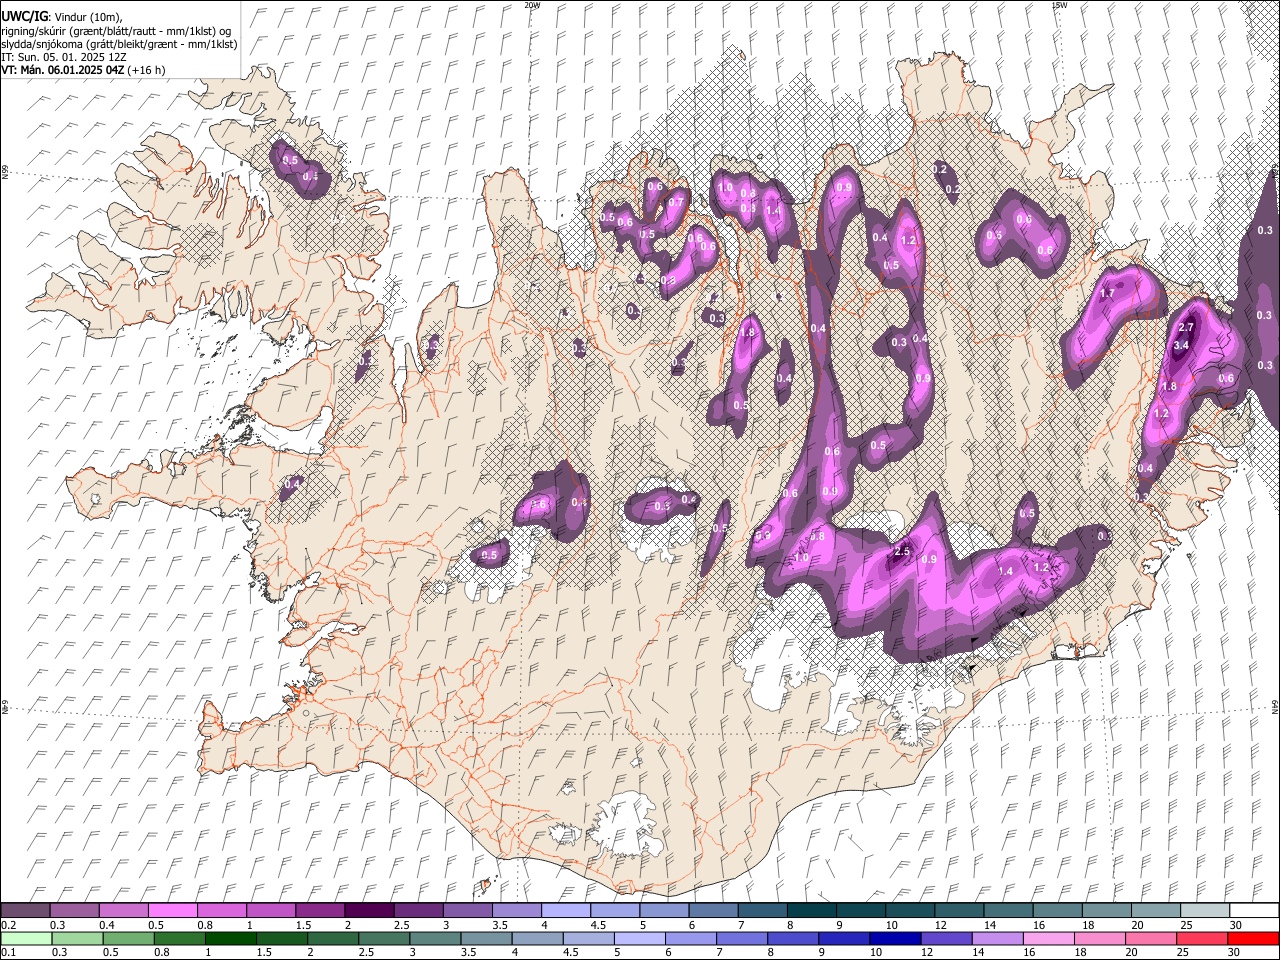Screen dimensions: 1280x960
Task: Click the 20W longitude label at top
Action: coord(532,5)
